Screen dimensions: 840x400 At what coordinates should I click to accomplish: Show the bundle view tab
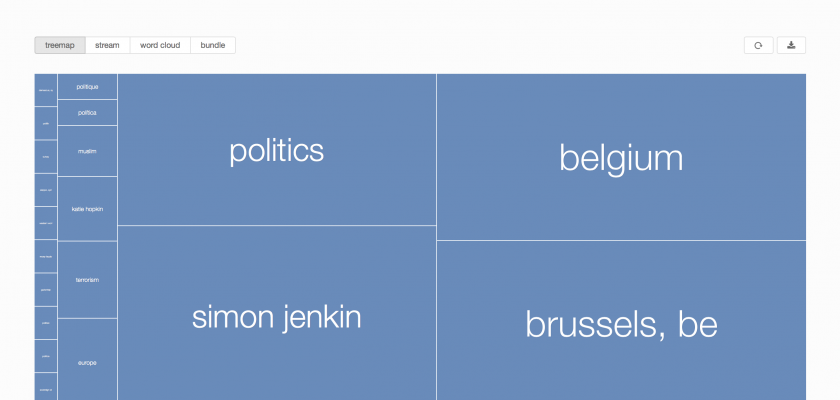(213, 45)
